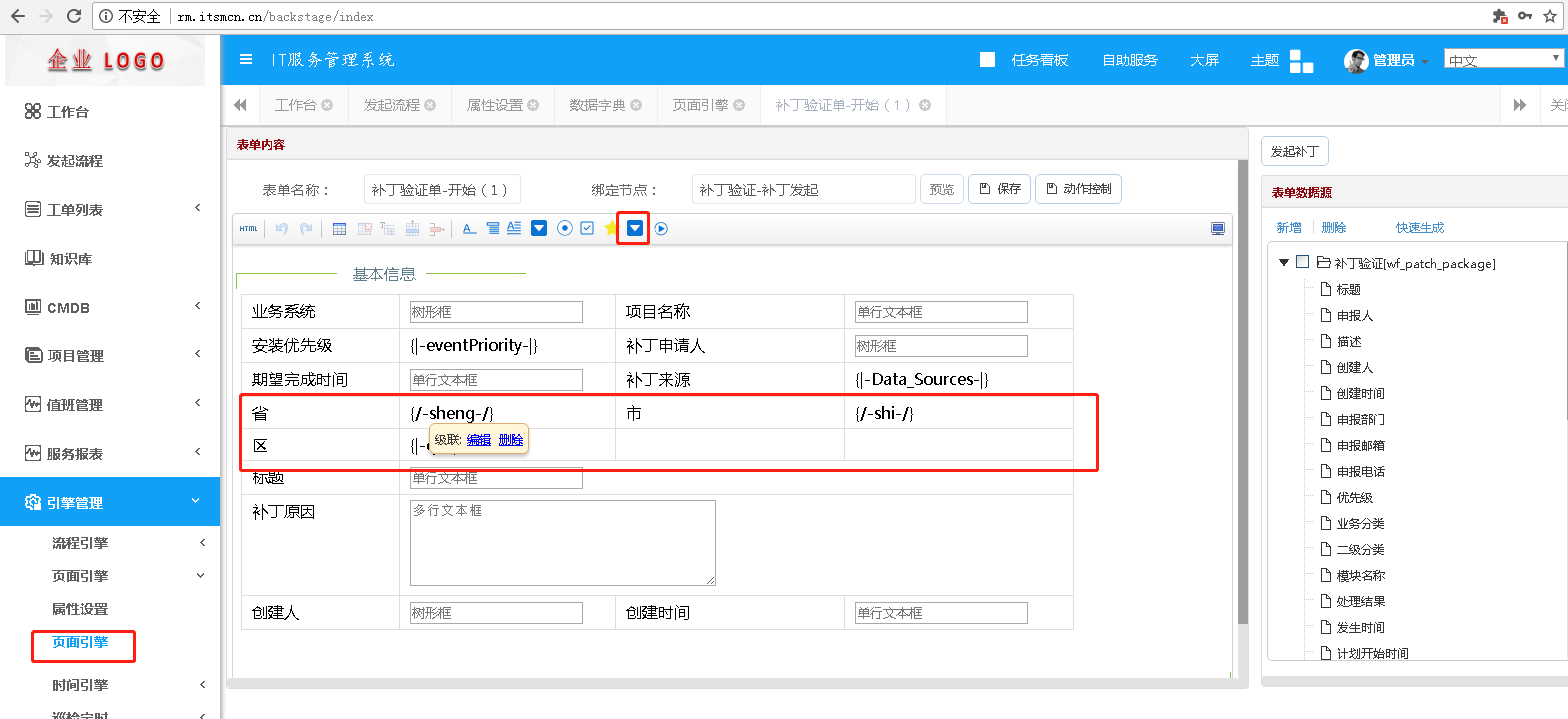This screenshot has height=719, width=1568.
Task: Collapse the 补丁验证 data source tree node
Action: click(1283, 263)
